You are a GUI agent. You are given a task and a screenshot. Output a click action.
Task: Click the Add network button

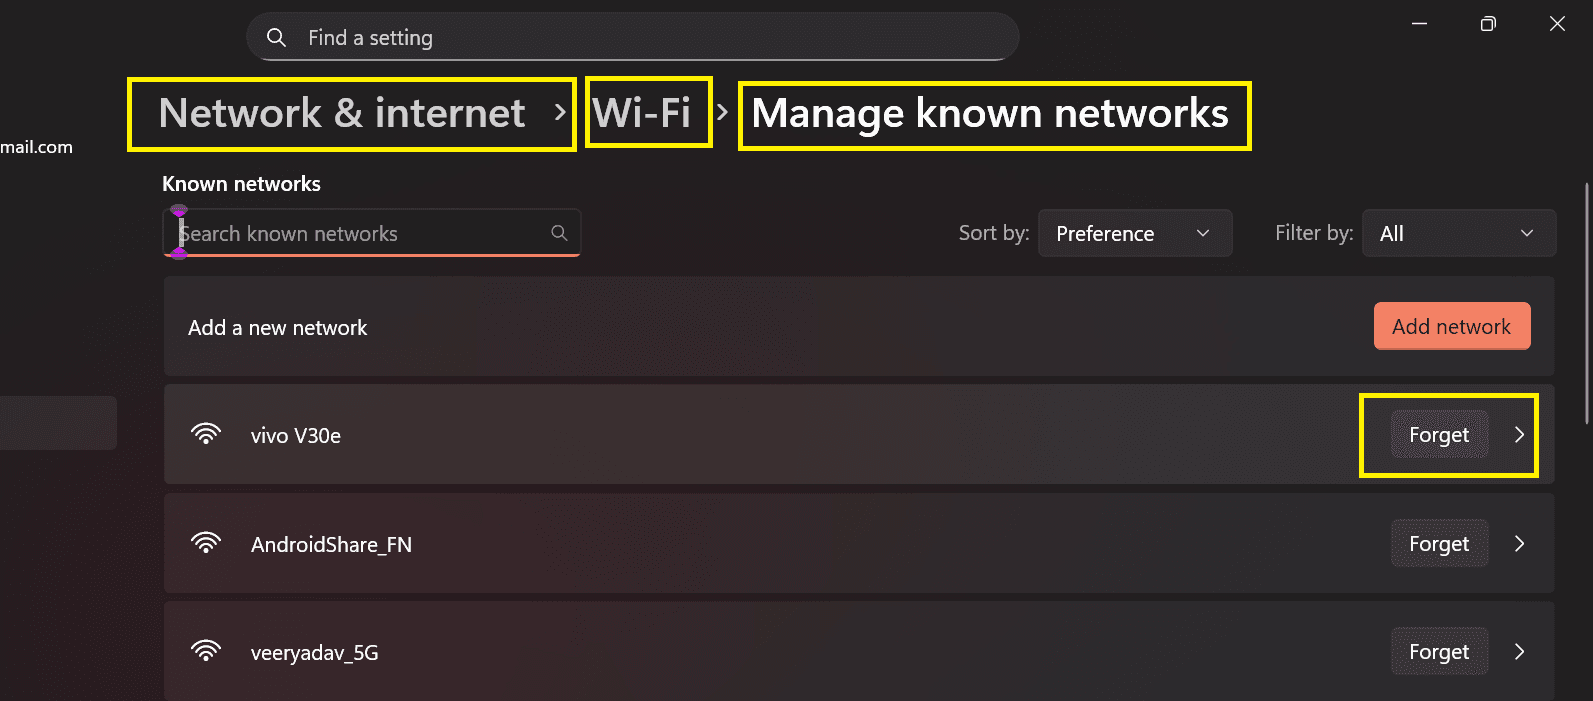point(1452,325)
